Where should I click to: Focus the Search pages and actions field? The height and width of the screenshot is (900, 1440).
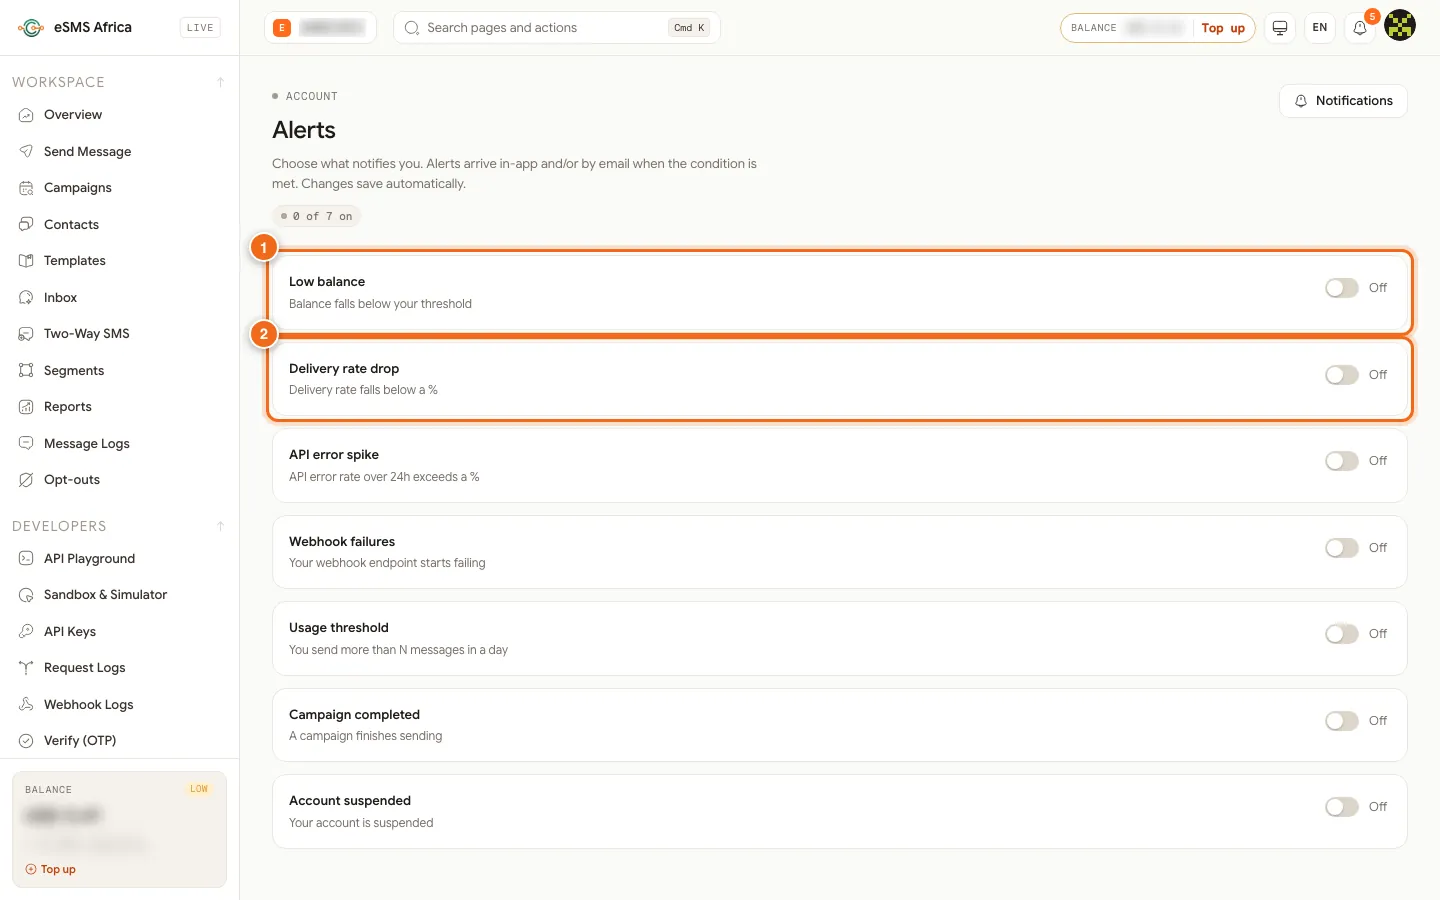(x=557, y=28)
